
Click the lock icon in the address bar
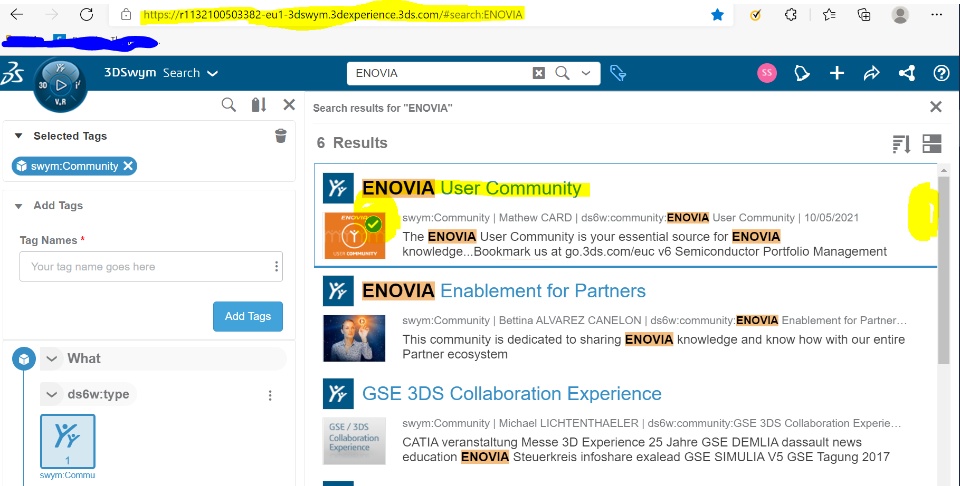point(126,14)
